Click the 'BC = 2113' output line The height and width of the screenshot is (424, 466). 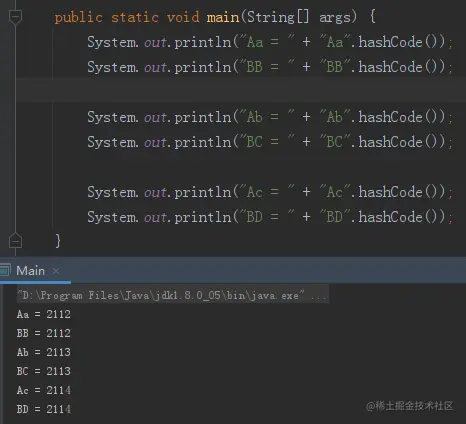click(x=44, y=371)
